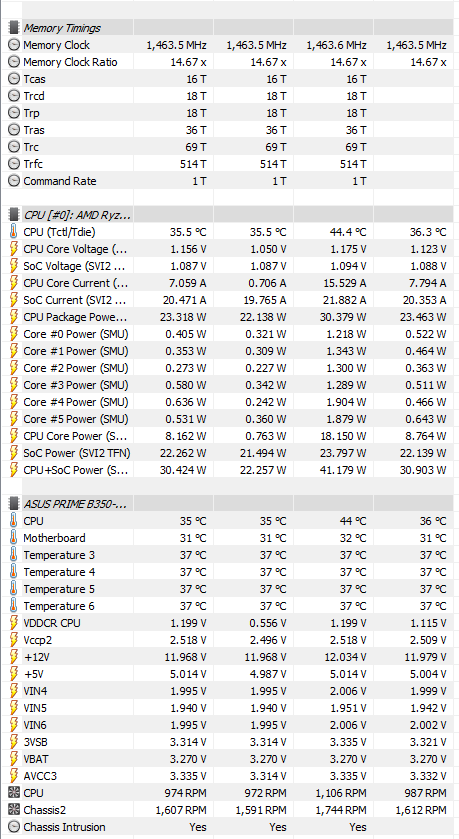Click the lightning icon beside +12V
The width and height of the screenshot is (459, 839).
tap(14, 657)
